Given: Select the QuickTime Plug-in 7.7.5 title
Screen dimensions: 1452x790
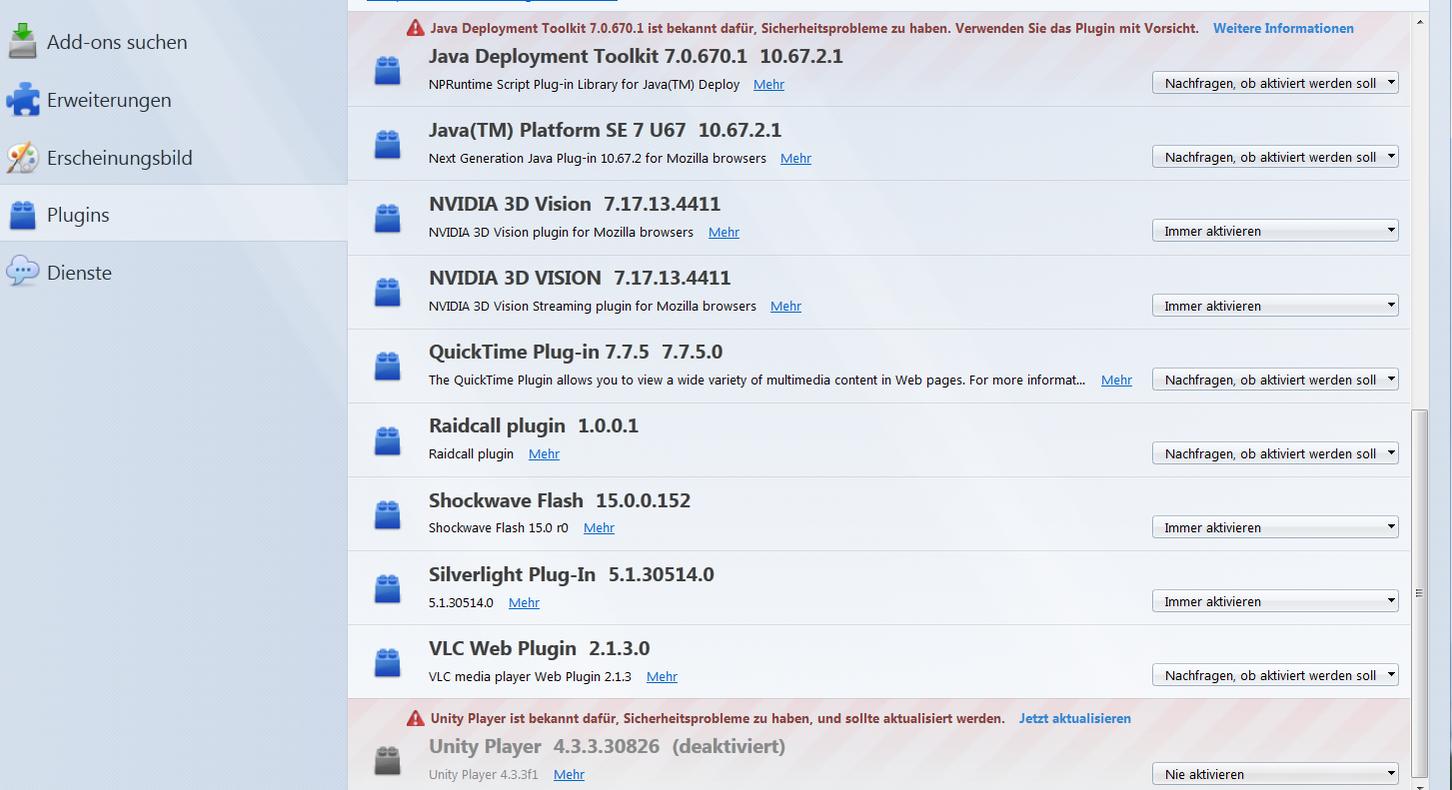Looking at the screenshot, I should tap(575, 352).
